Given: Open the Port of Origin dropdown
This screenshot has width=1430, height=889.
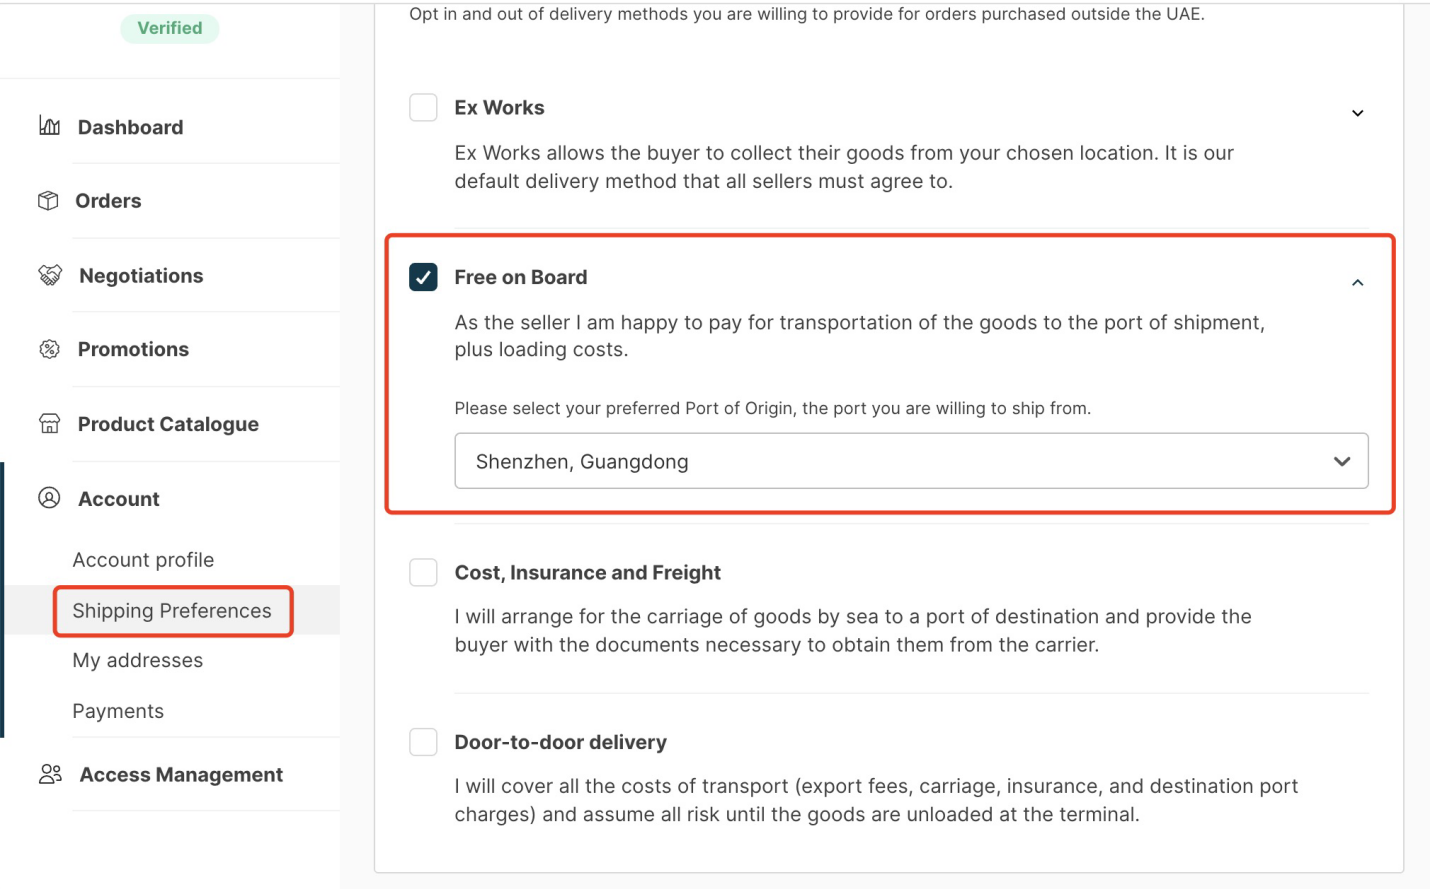Looking at the screenshot, I should click(x=910, y=461).
